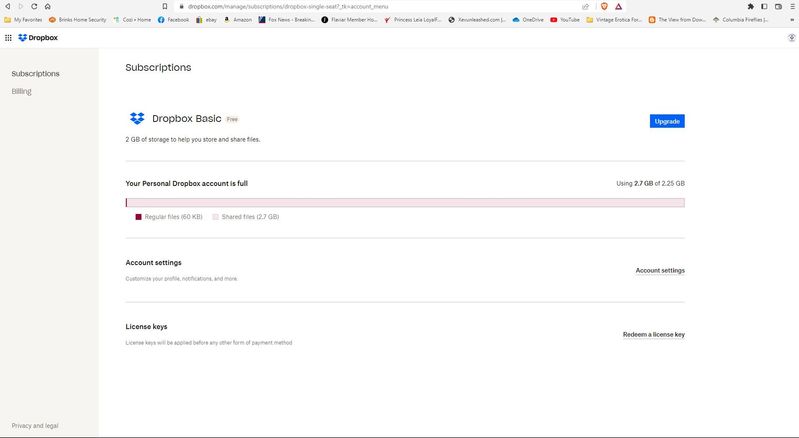
Task: Click the full storage usage bar
Action: tap(405, 203)
